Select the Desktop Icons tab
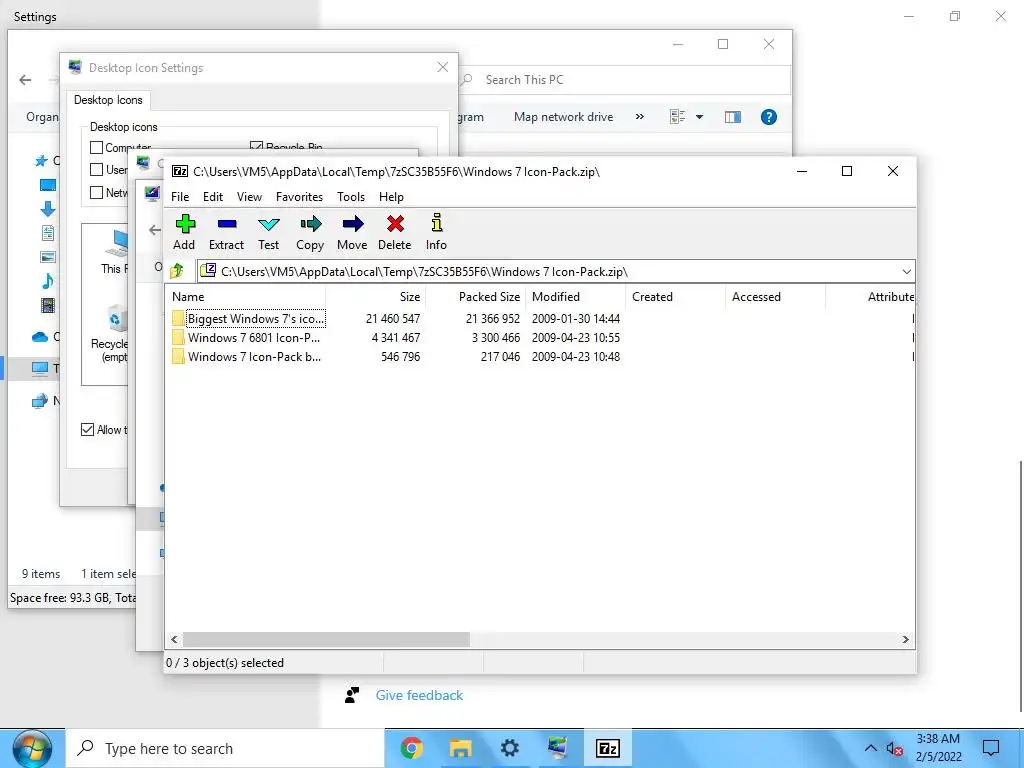The height and width of the screenshot is (768, 1024). tap(108, 100)
